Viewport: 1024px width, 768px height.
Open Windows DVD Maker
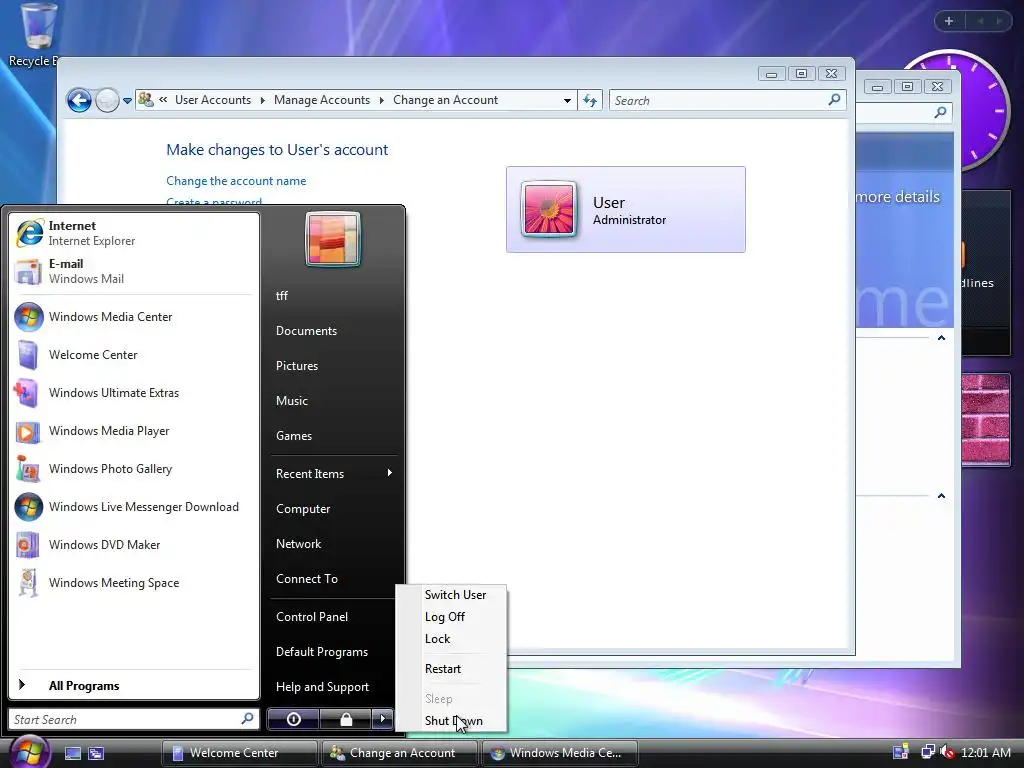(134, 545)
